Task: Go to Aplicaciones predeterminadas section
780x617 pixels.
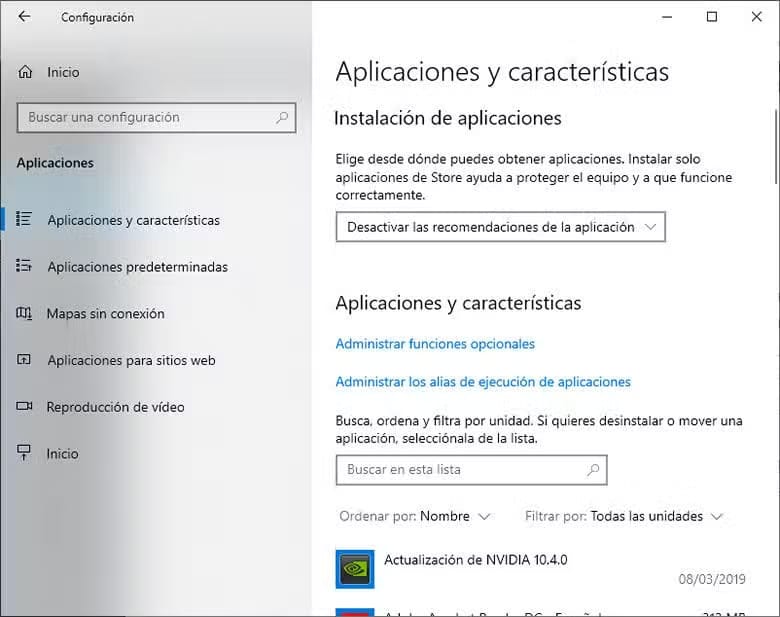Action: click(x=137, y=267)
